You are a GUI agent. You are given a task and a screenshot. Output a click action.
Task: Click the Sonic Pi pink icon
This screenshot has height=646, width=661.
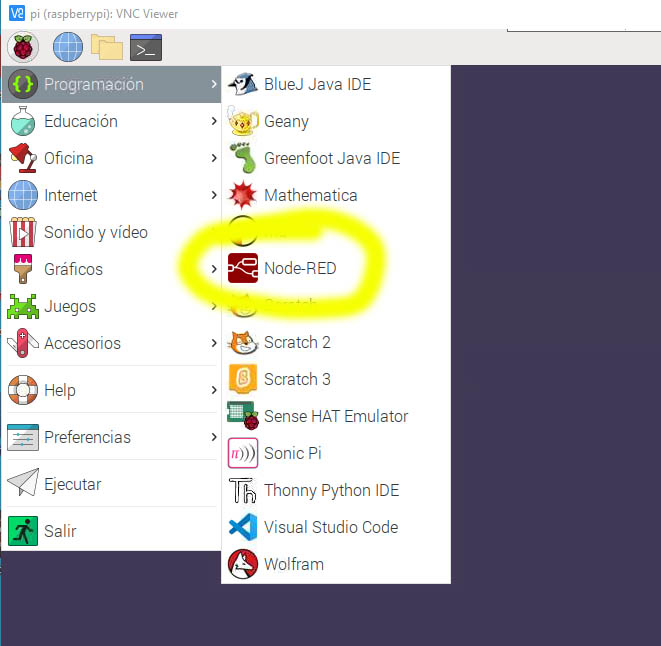(242, 453)
